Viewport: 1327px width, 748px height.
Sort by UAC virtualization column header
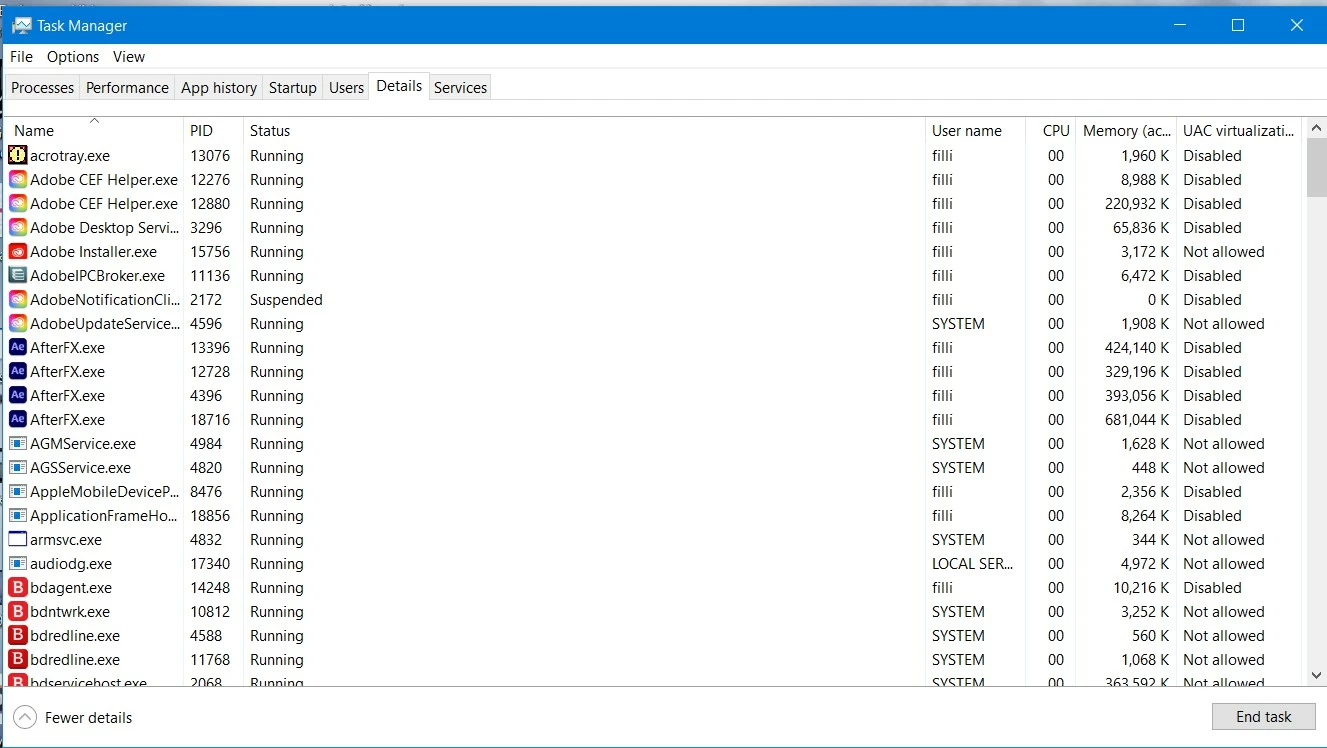tap(1239, 130)
